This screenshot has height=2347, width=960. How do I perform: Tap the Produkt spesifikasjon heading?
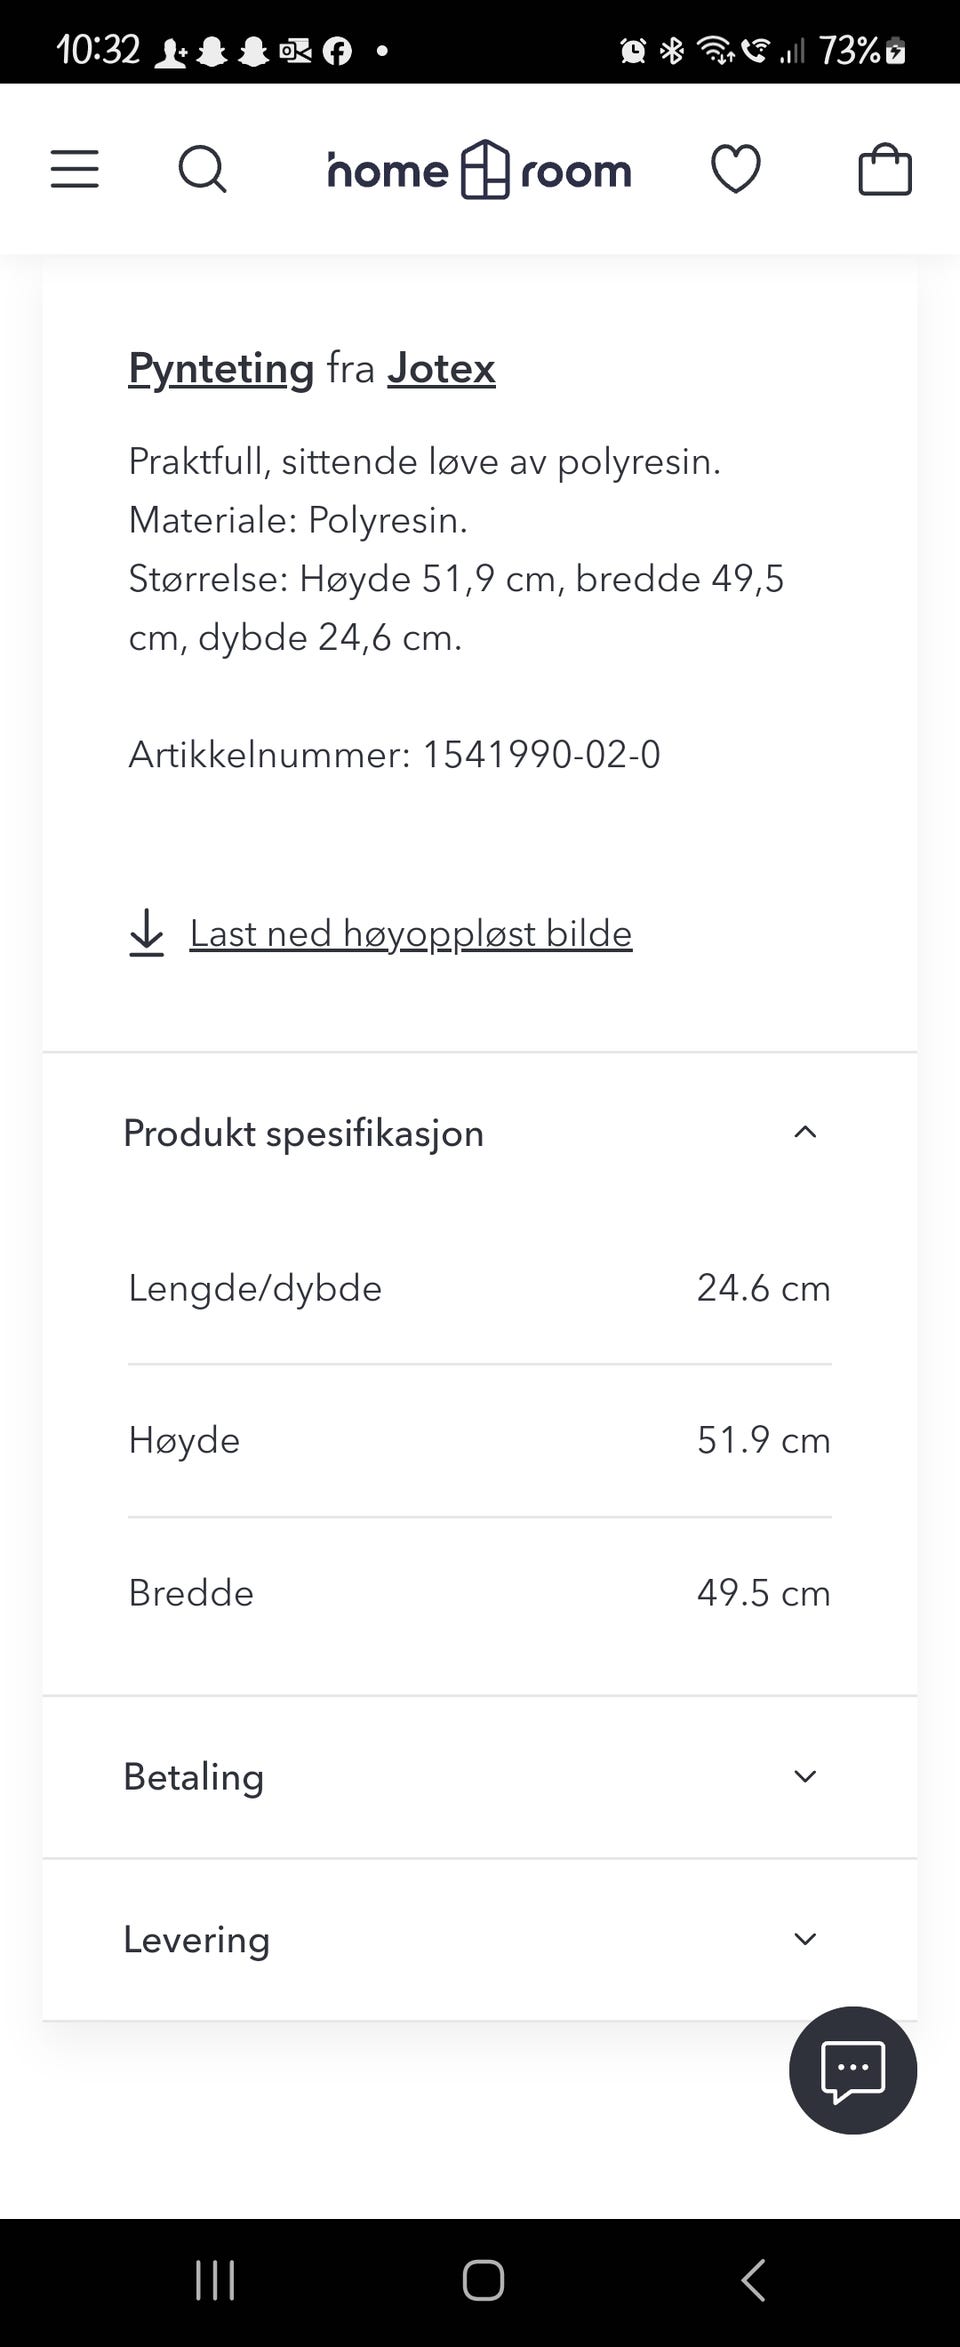pos(303,1133)
